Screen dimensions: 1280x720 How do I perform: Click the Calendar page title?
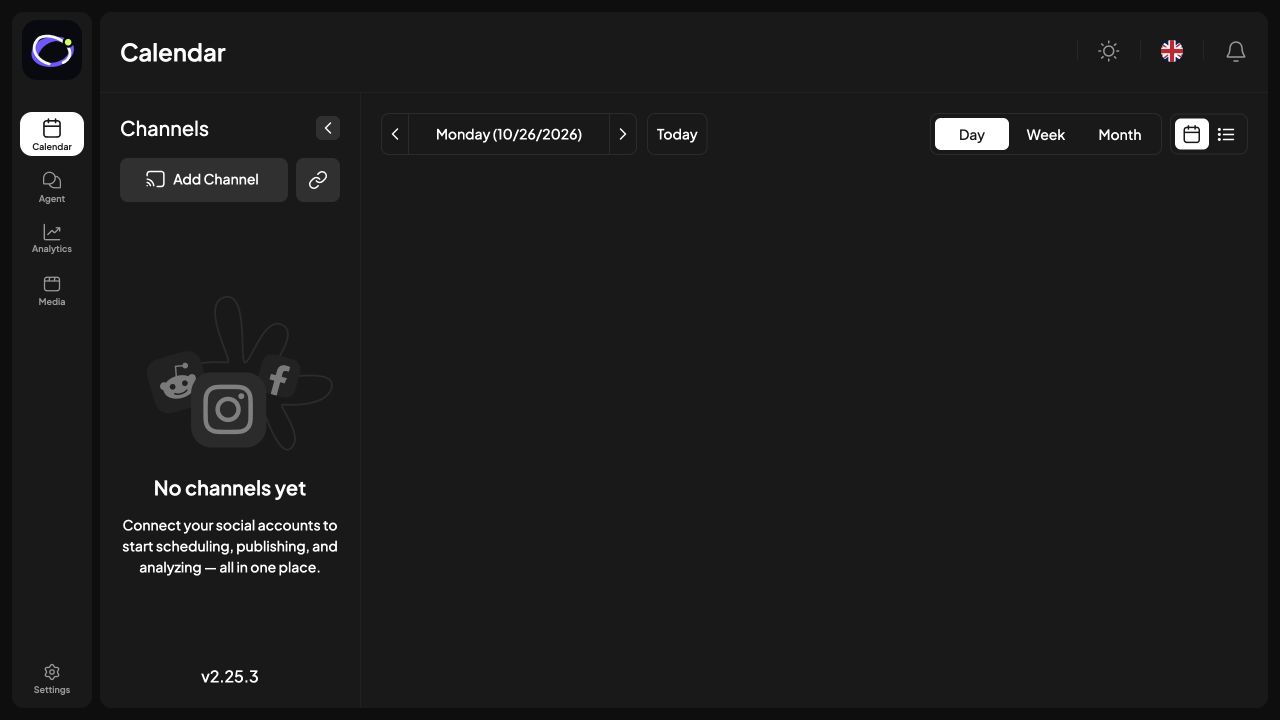point(173,52)
